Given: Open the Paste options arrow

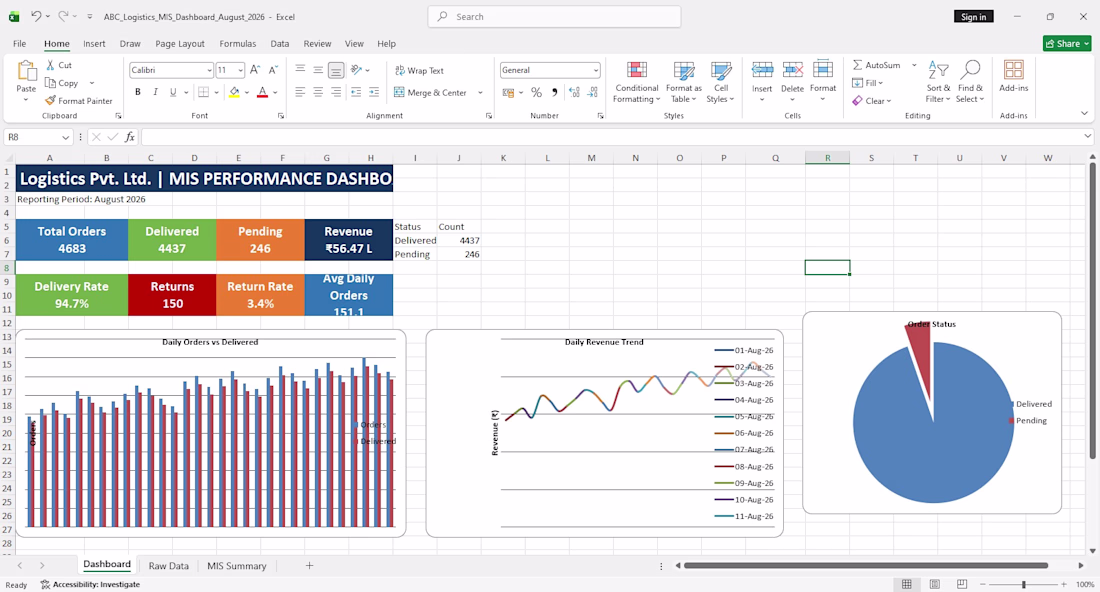Looking at the screenshot, I should 26,100.
